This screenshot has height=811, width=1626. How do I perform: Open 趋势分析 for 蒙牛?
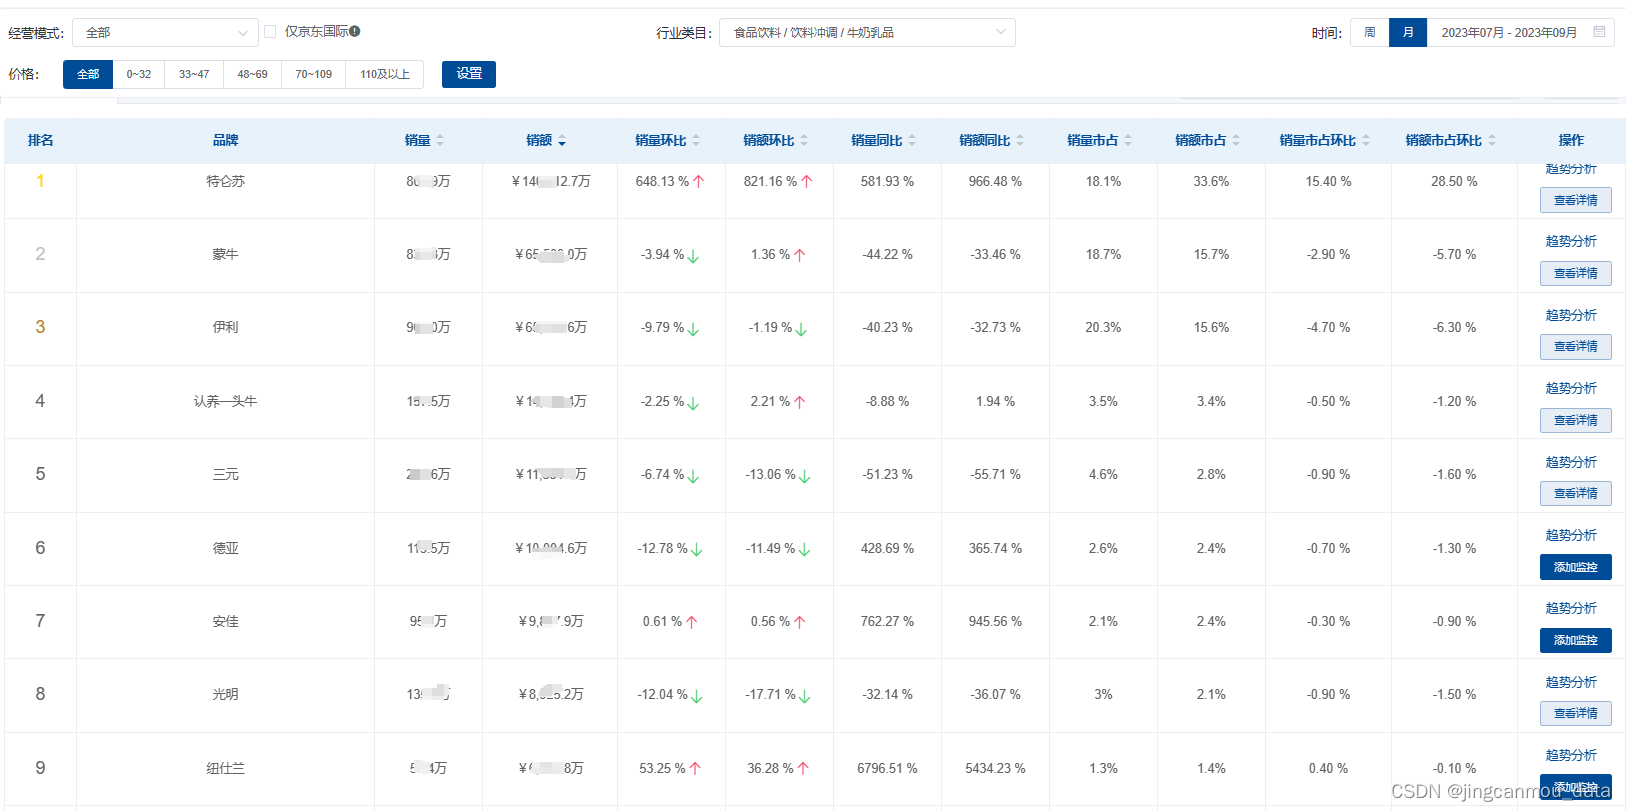click(x=1571, y=241)
